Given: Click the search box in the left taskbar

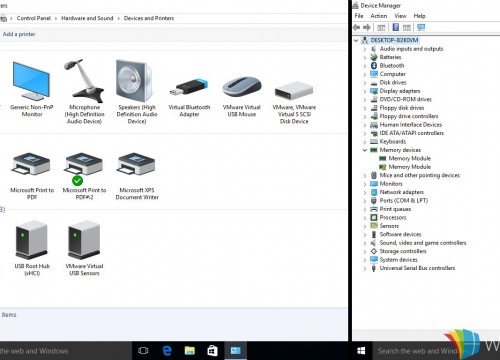Looking at the screenshot, I should pyautogui.click(x=66, y=351).
